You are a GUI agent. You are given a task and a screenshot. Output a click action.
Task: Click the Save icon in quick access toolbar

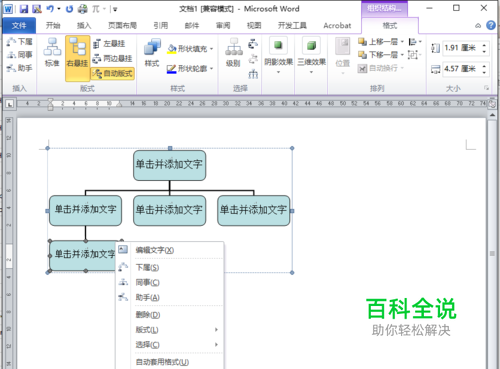[24, 9]
